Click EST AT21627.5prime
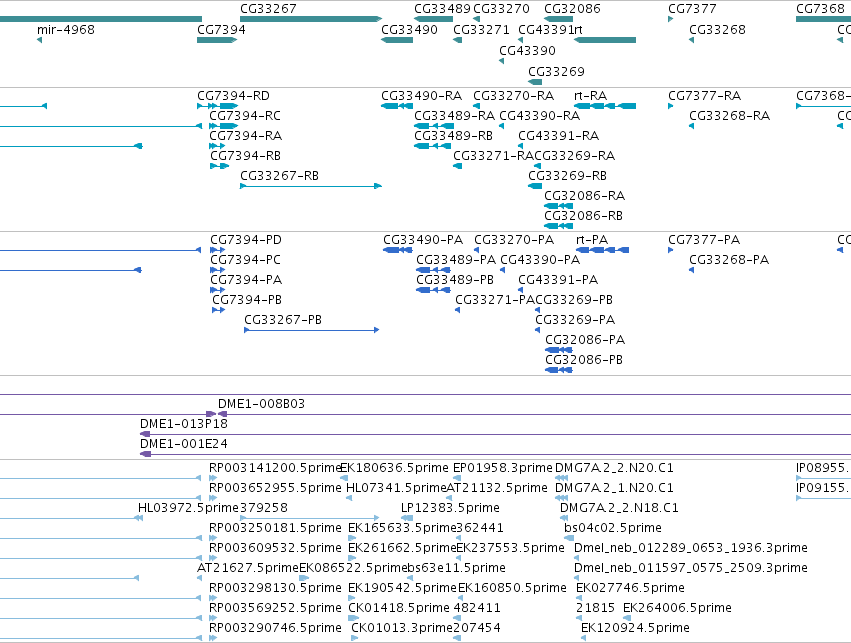This screenshot has height=643, width=851. tap(248, 568)
